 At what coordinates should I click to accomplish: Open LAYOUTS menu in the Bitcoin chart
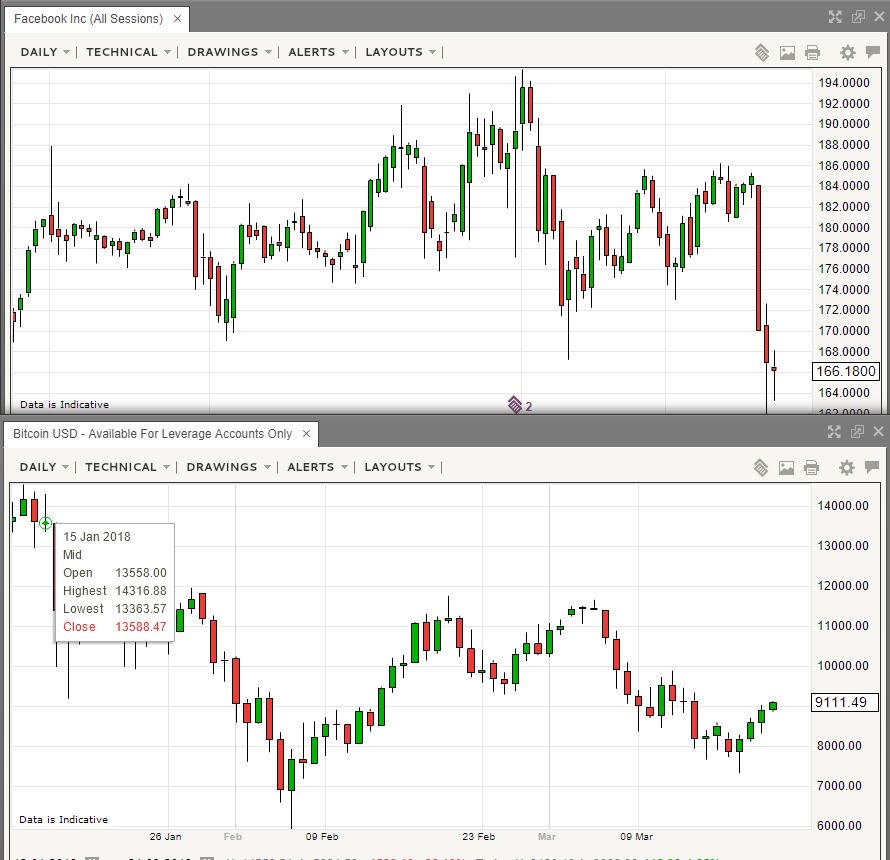pos(399,467)
